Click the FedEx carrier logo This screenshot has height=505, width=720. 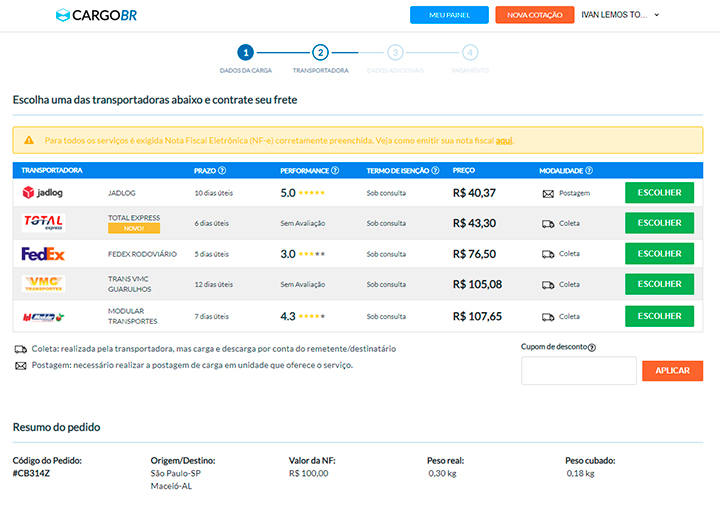point(43,254)
